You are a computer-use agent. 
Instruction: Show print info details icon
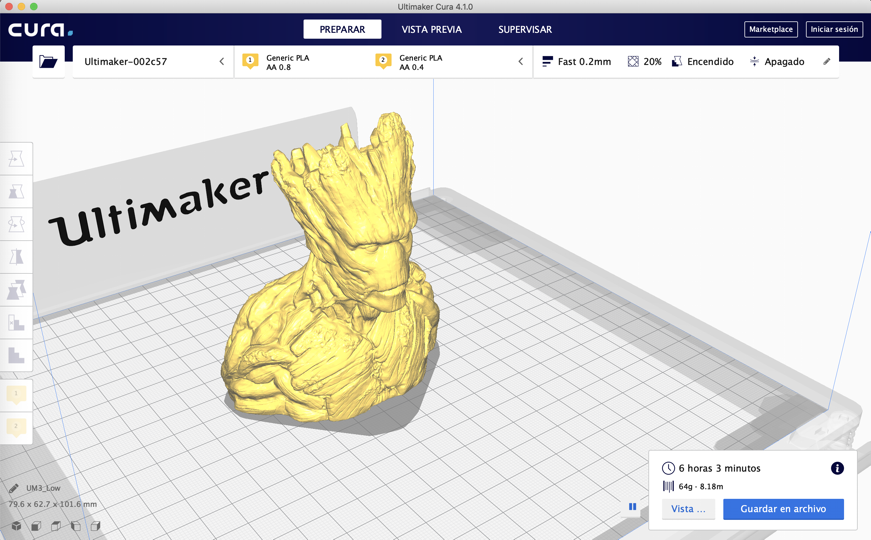[837, 468]
